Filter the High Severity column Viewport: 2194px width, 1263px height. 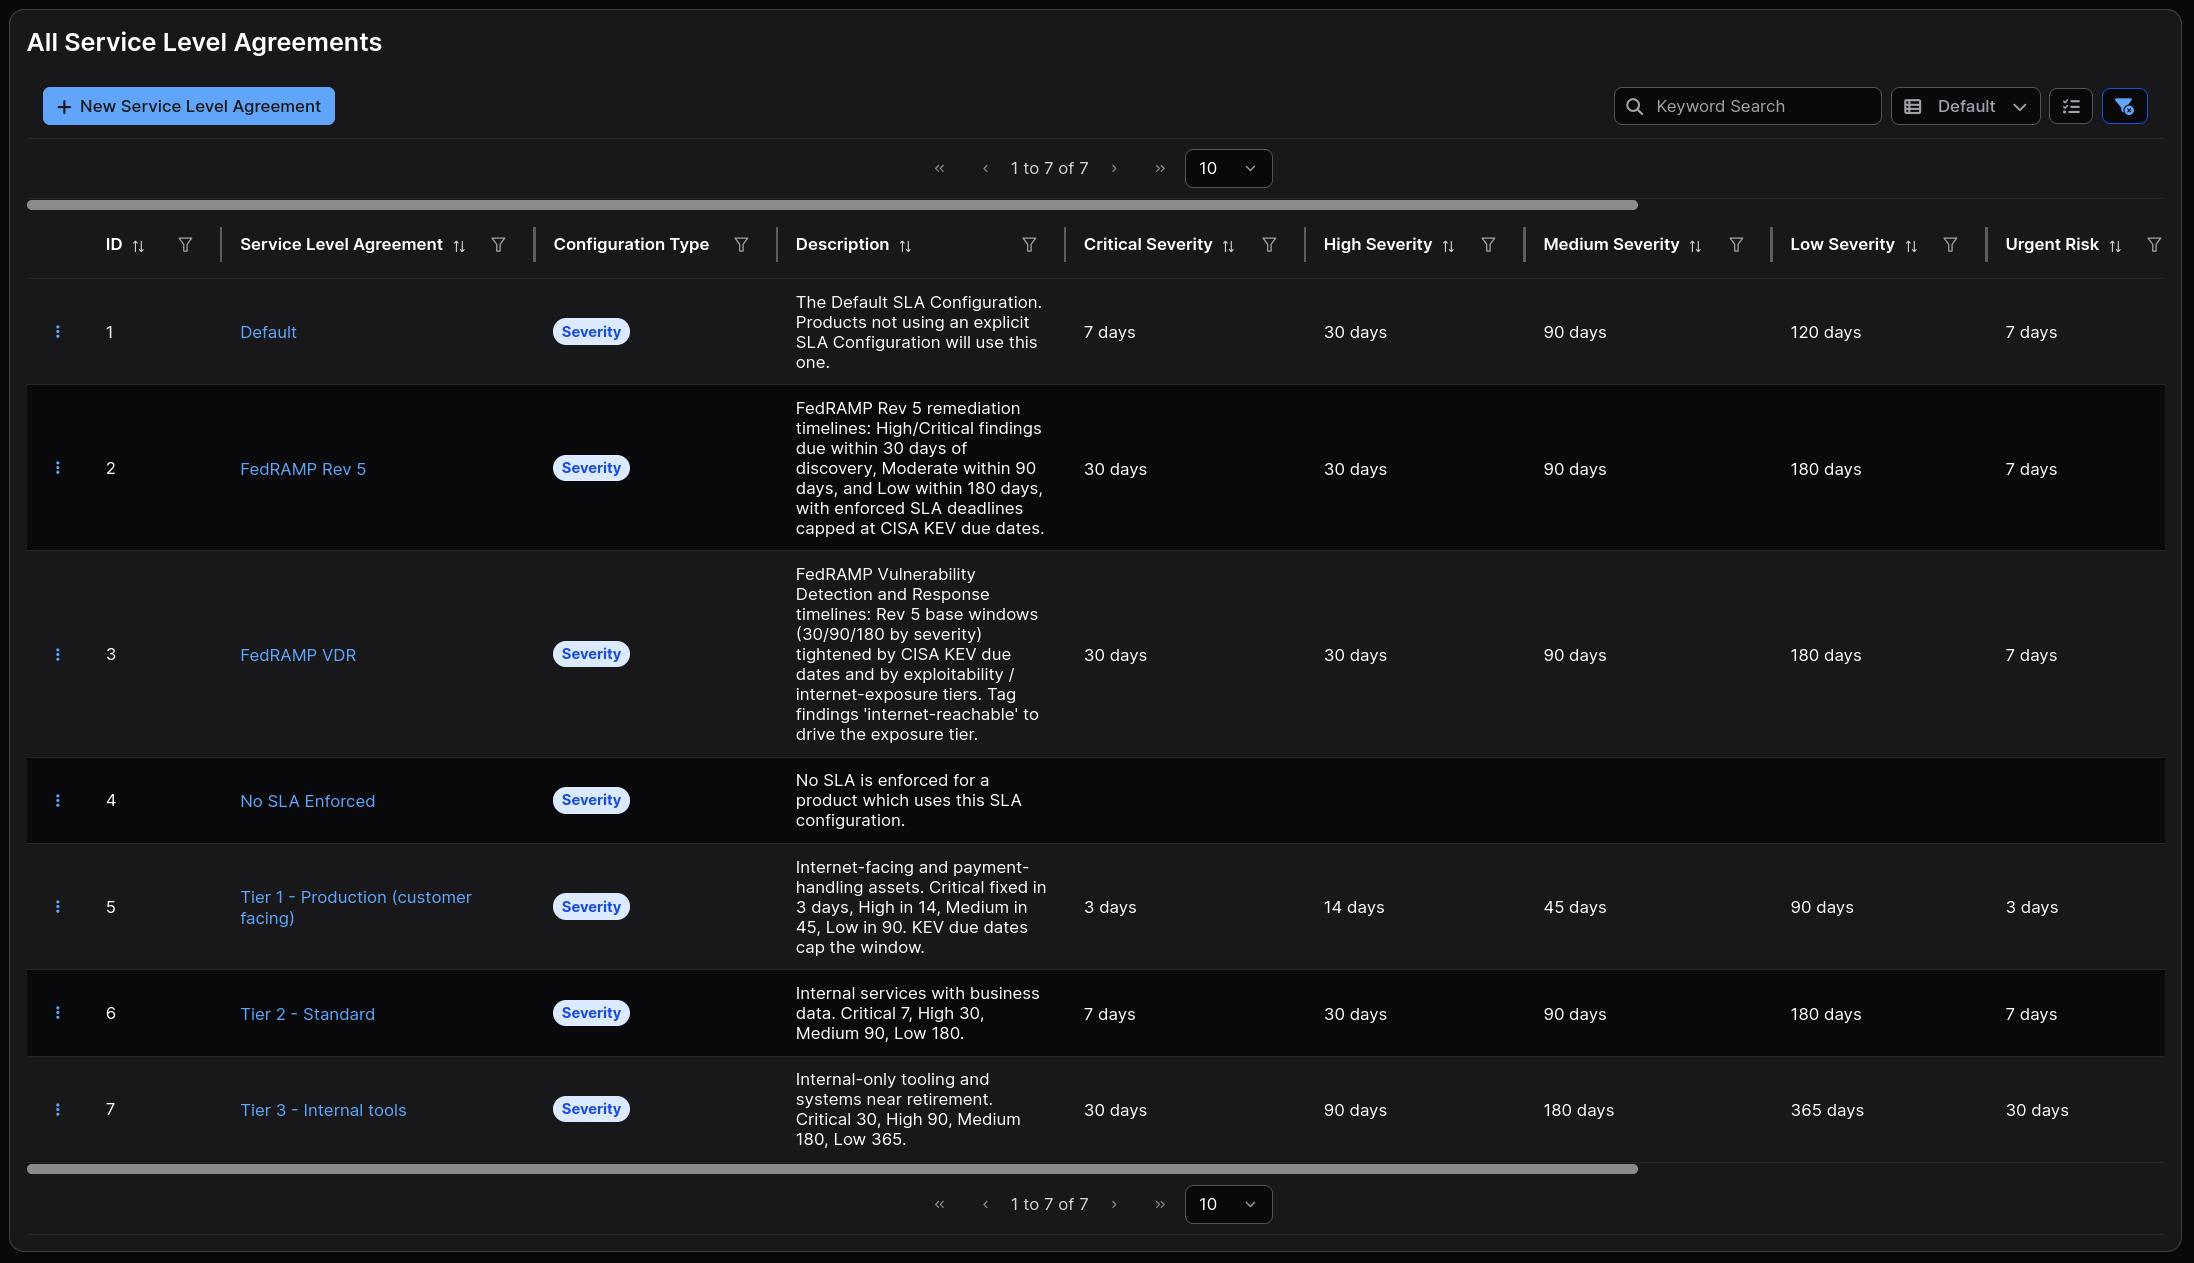pos(1488,245)
